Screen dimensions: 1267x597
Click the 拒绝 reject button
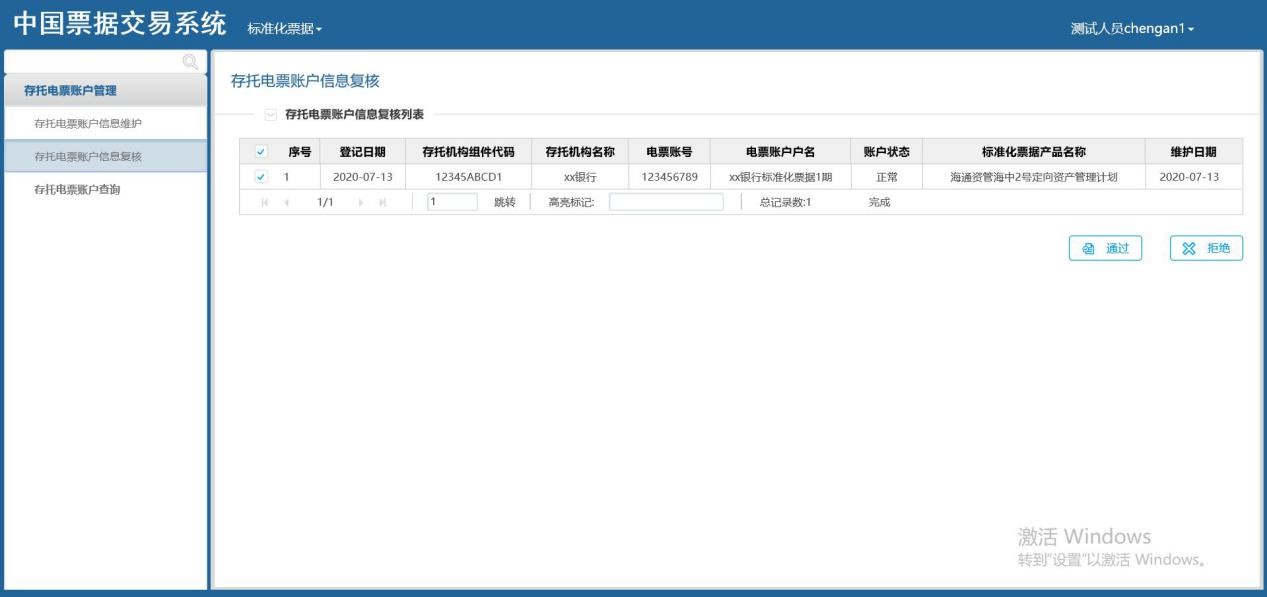tap(1206, 248)
